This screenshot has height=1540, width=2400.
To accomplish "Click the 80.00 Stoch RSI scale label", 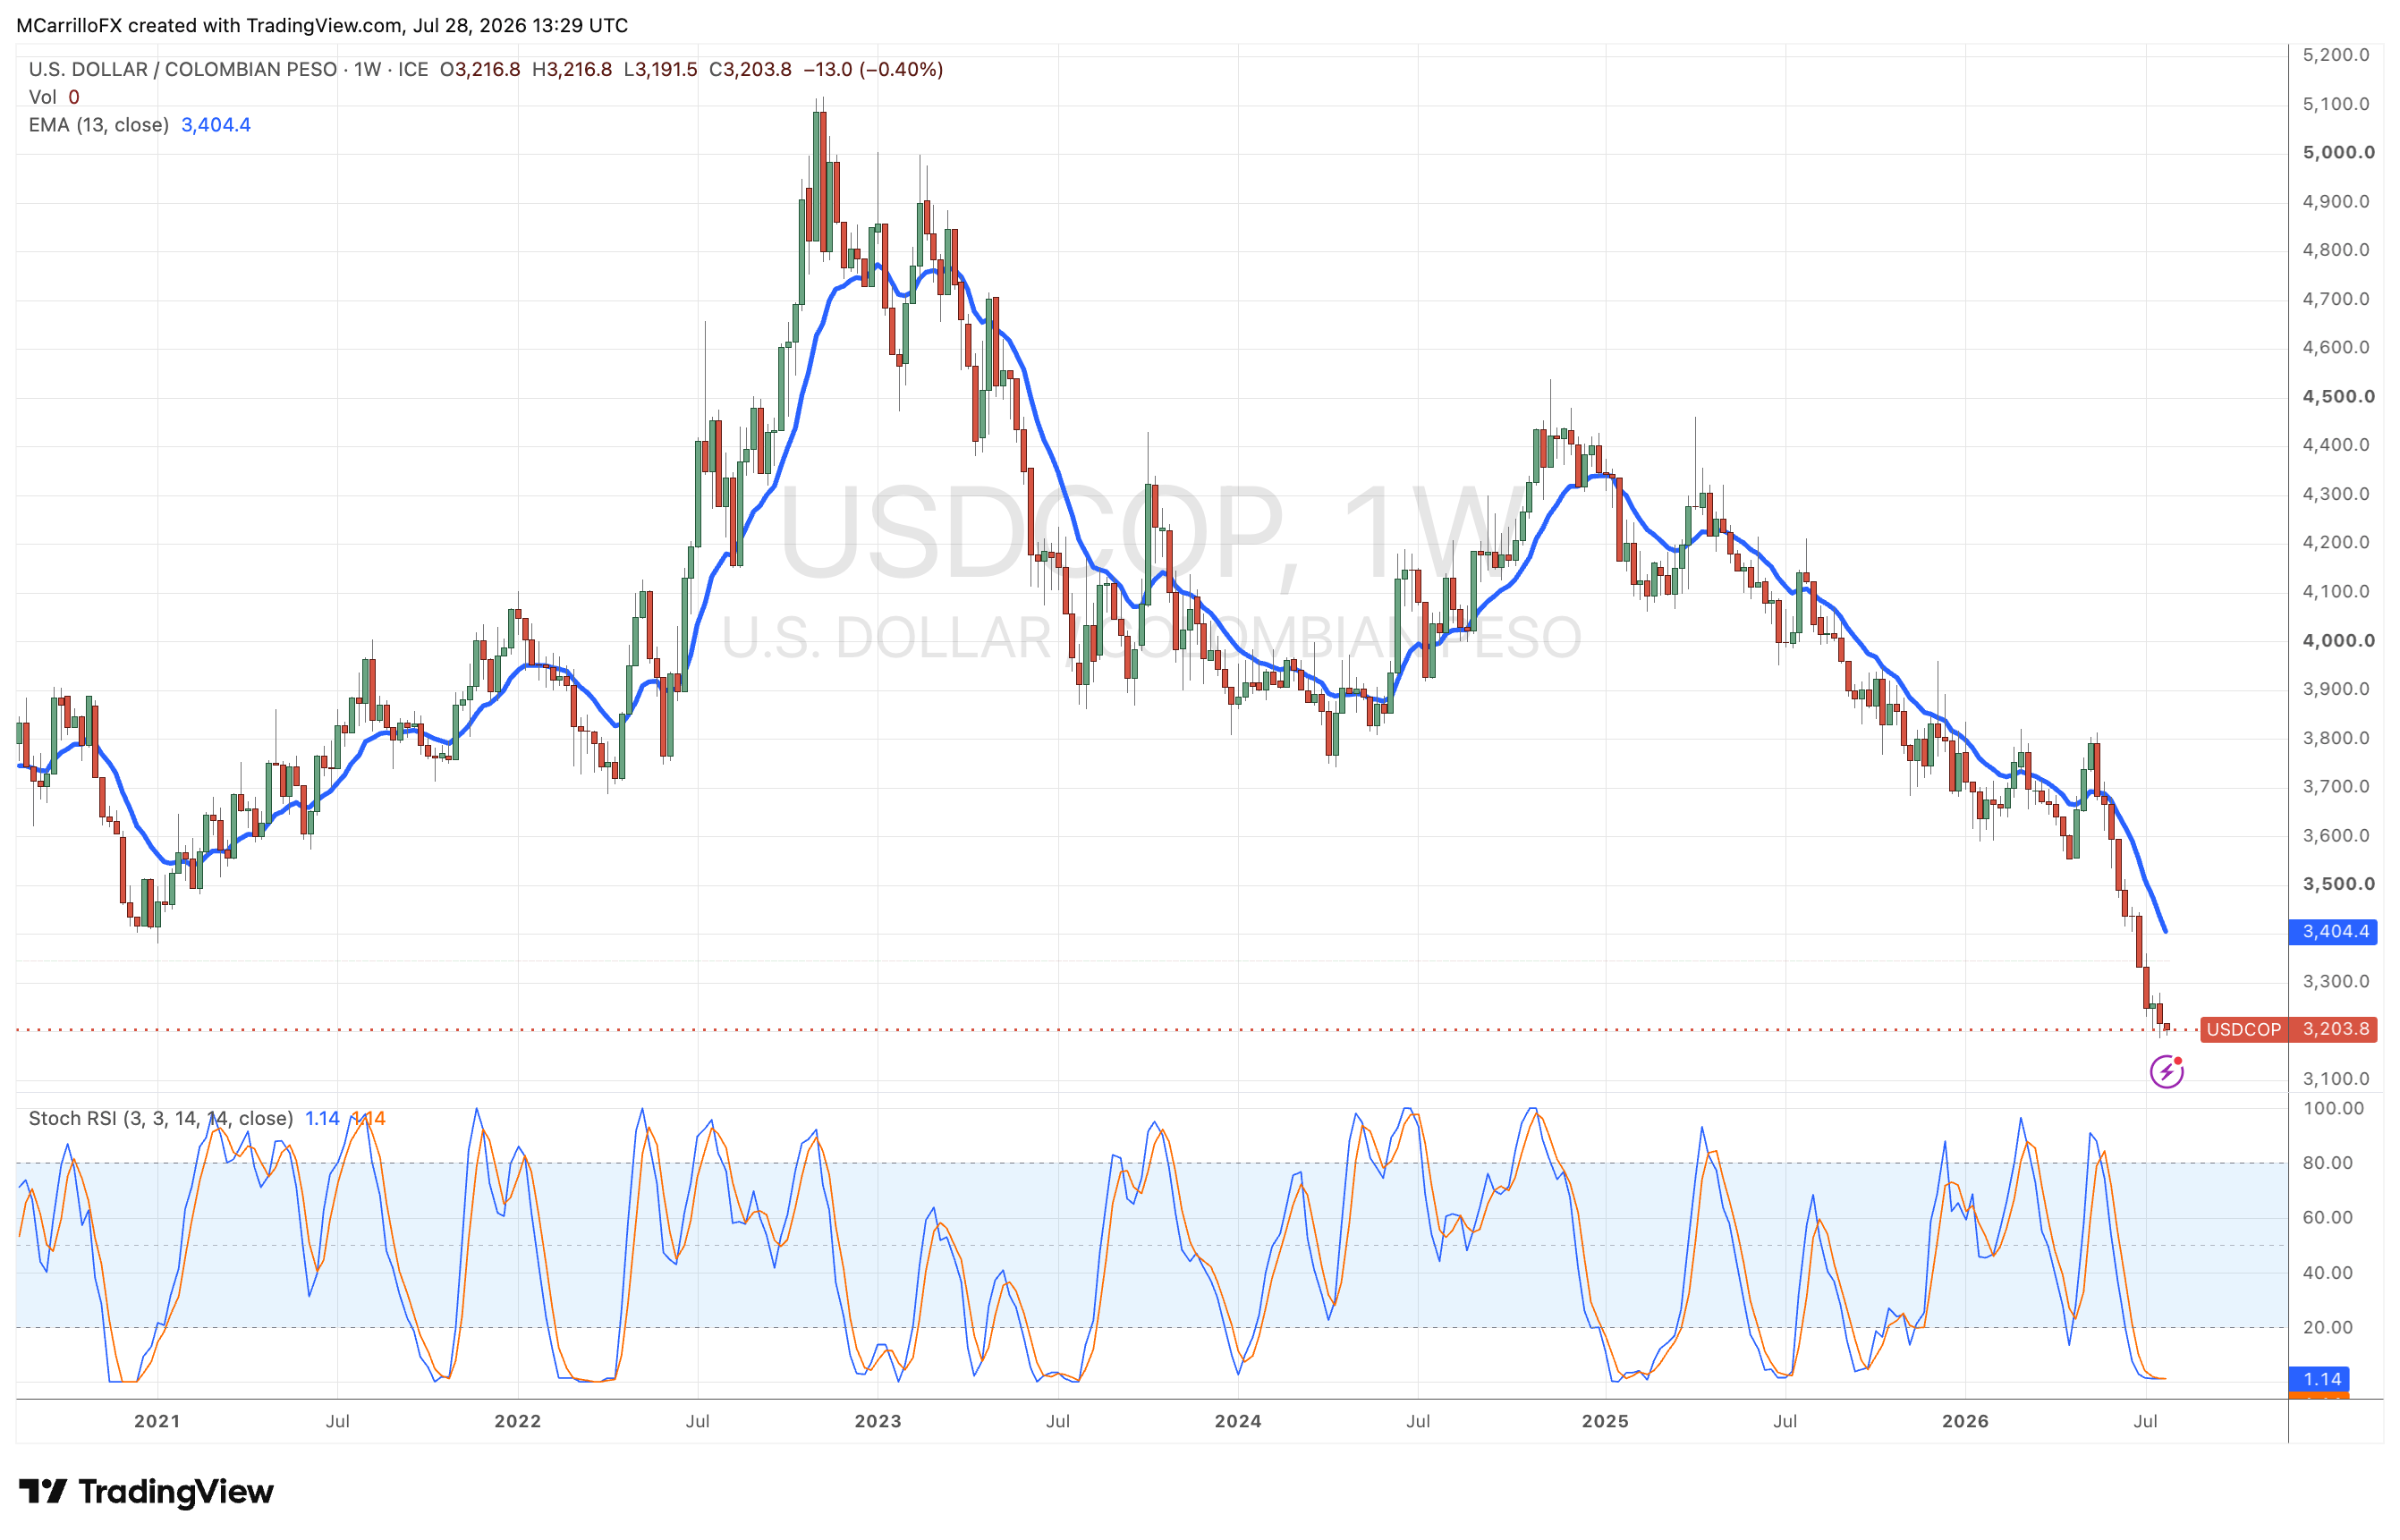I will [2328, 1163].
